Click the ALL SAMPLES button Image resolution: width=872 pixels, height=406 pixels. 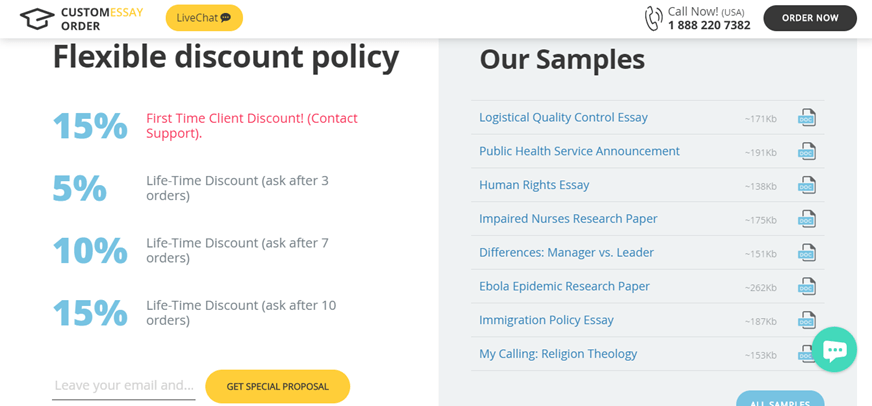pyautogui.click(x=780, y=398)
